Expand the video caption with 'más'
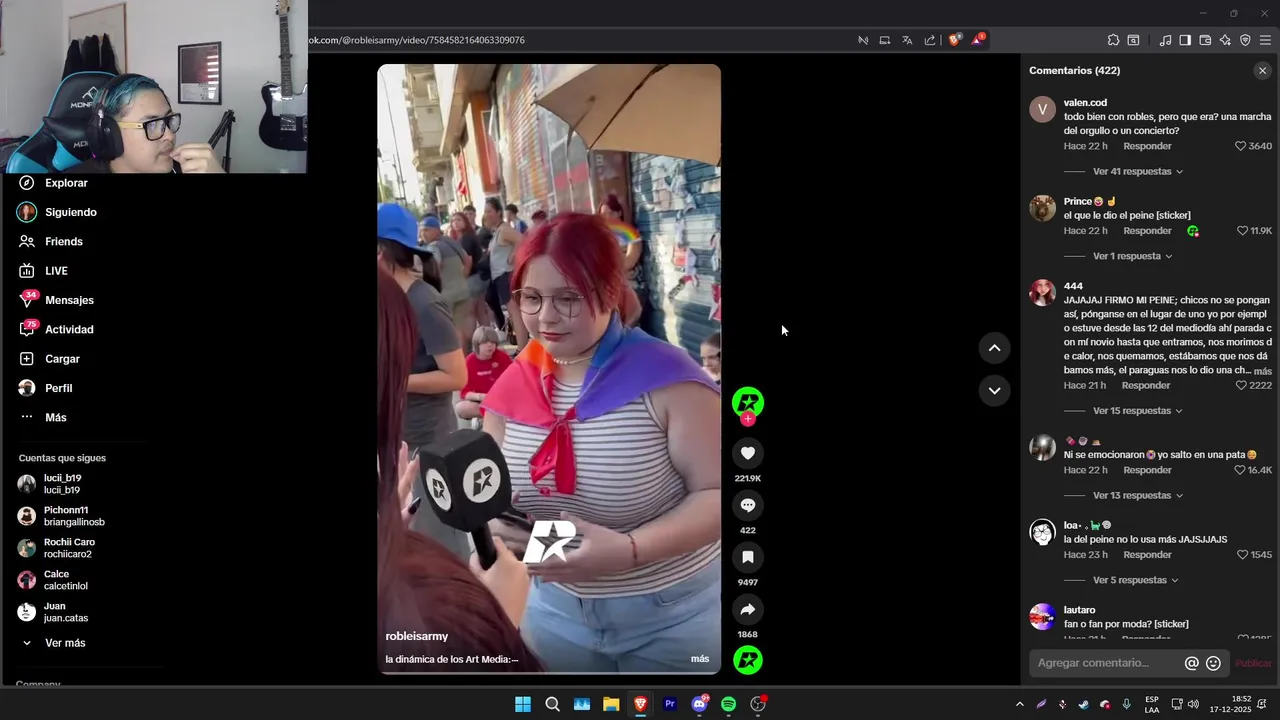Screen dimensions: 1280x720 click(700, 659)
